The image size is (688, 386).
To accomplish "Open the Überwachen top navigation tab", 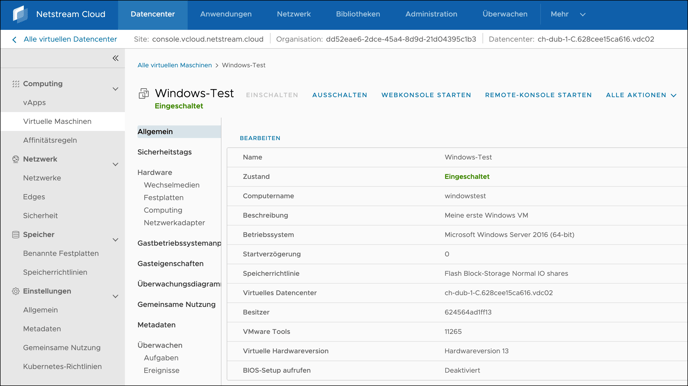I will point(505,14).
